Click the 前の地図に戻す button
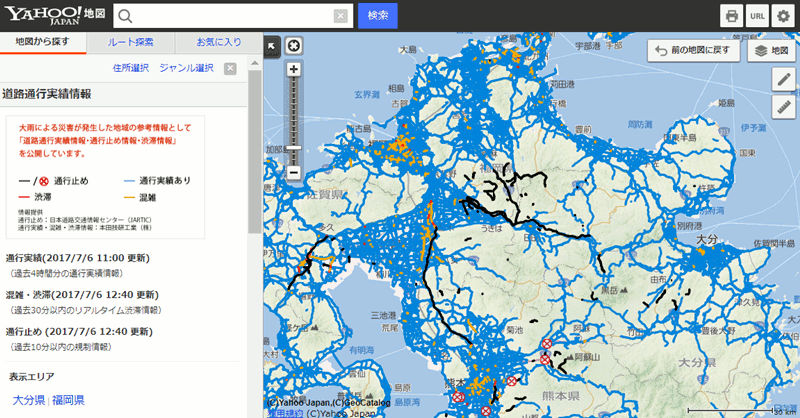The image size is (800, 418). [x=694, y=50]
